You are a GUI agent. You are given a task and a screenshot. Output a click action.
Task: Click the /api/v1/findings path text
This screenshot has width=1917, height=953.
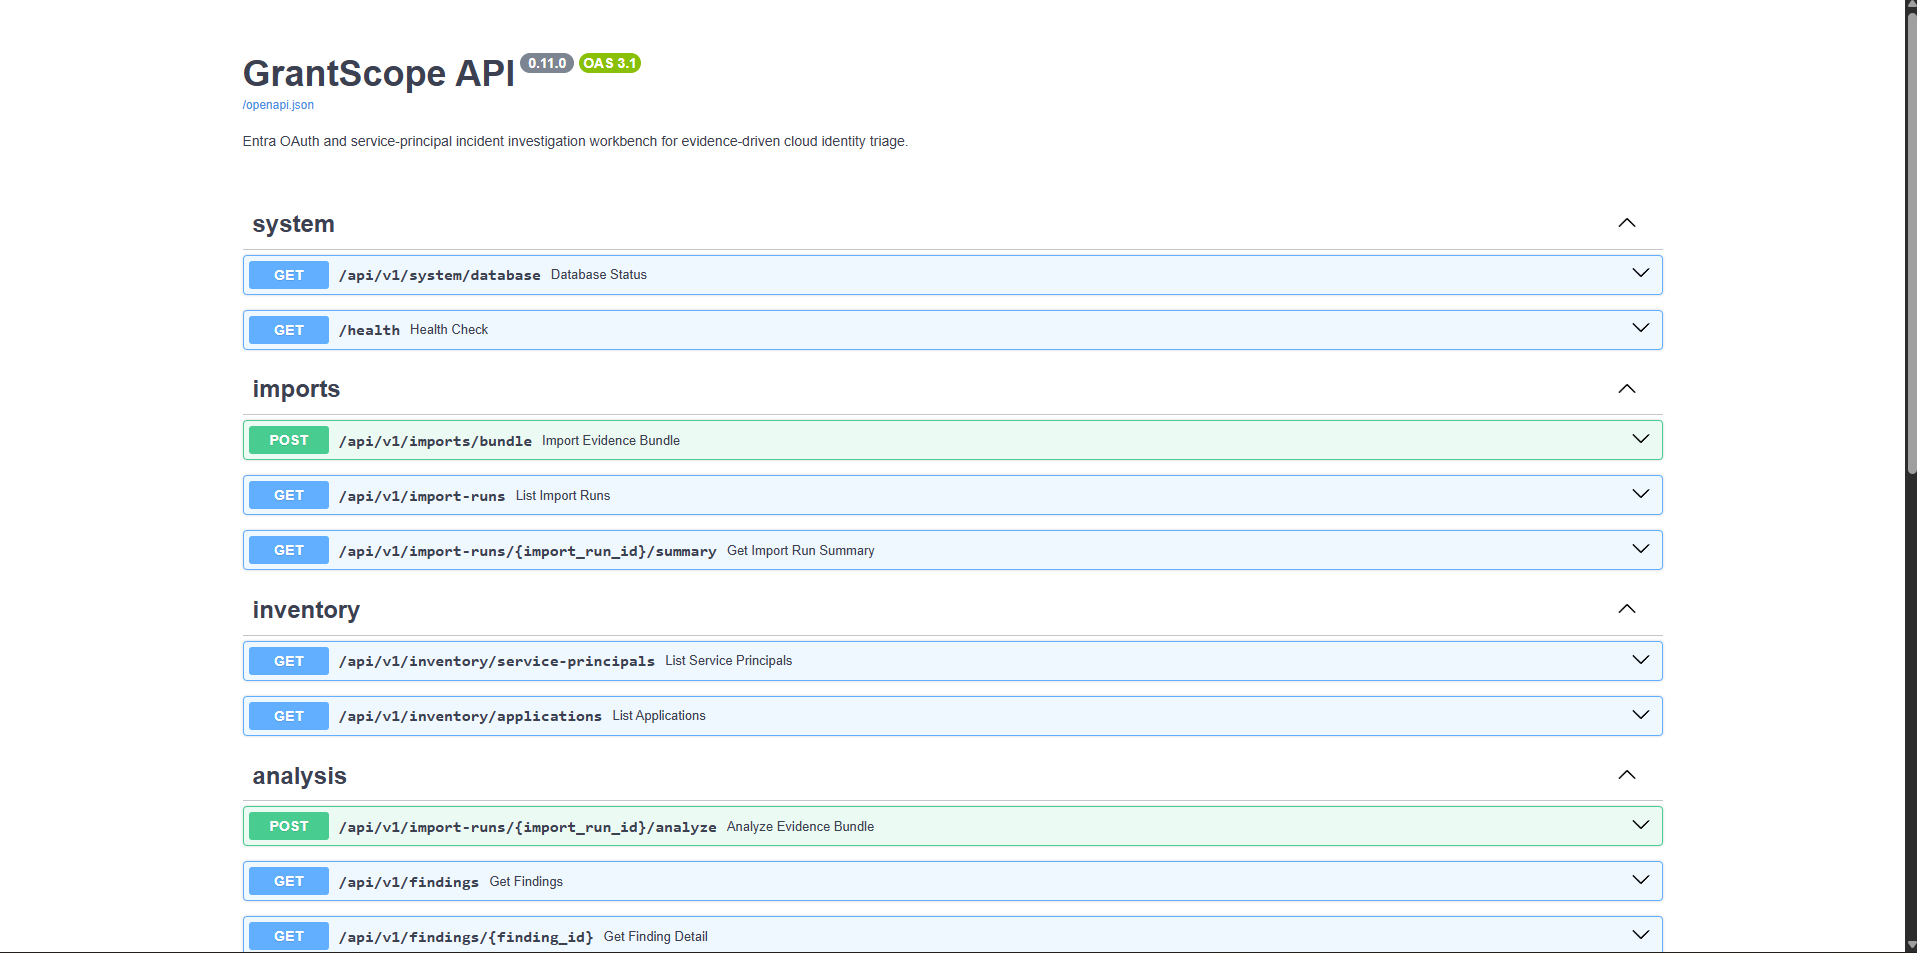[x=408, y=882]
